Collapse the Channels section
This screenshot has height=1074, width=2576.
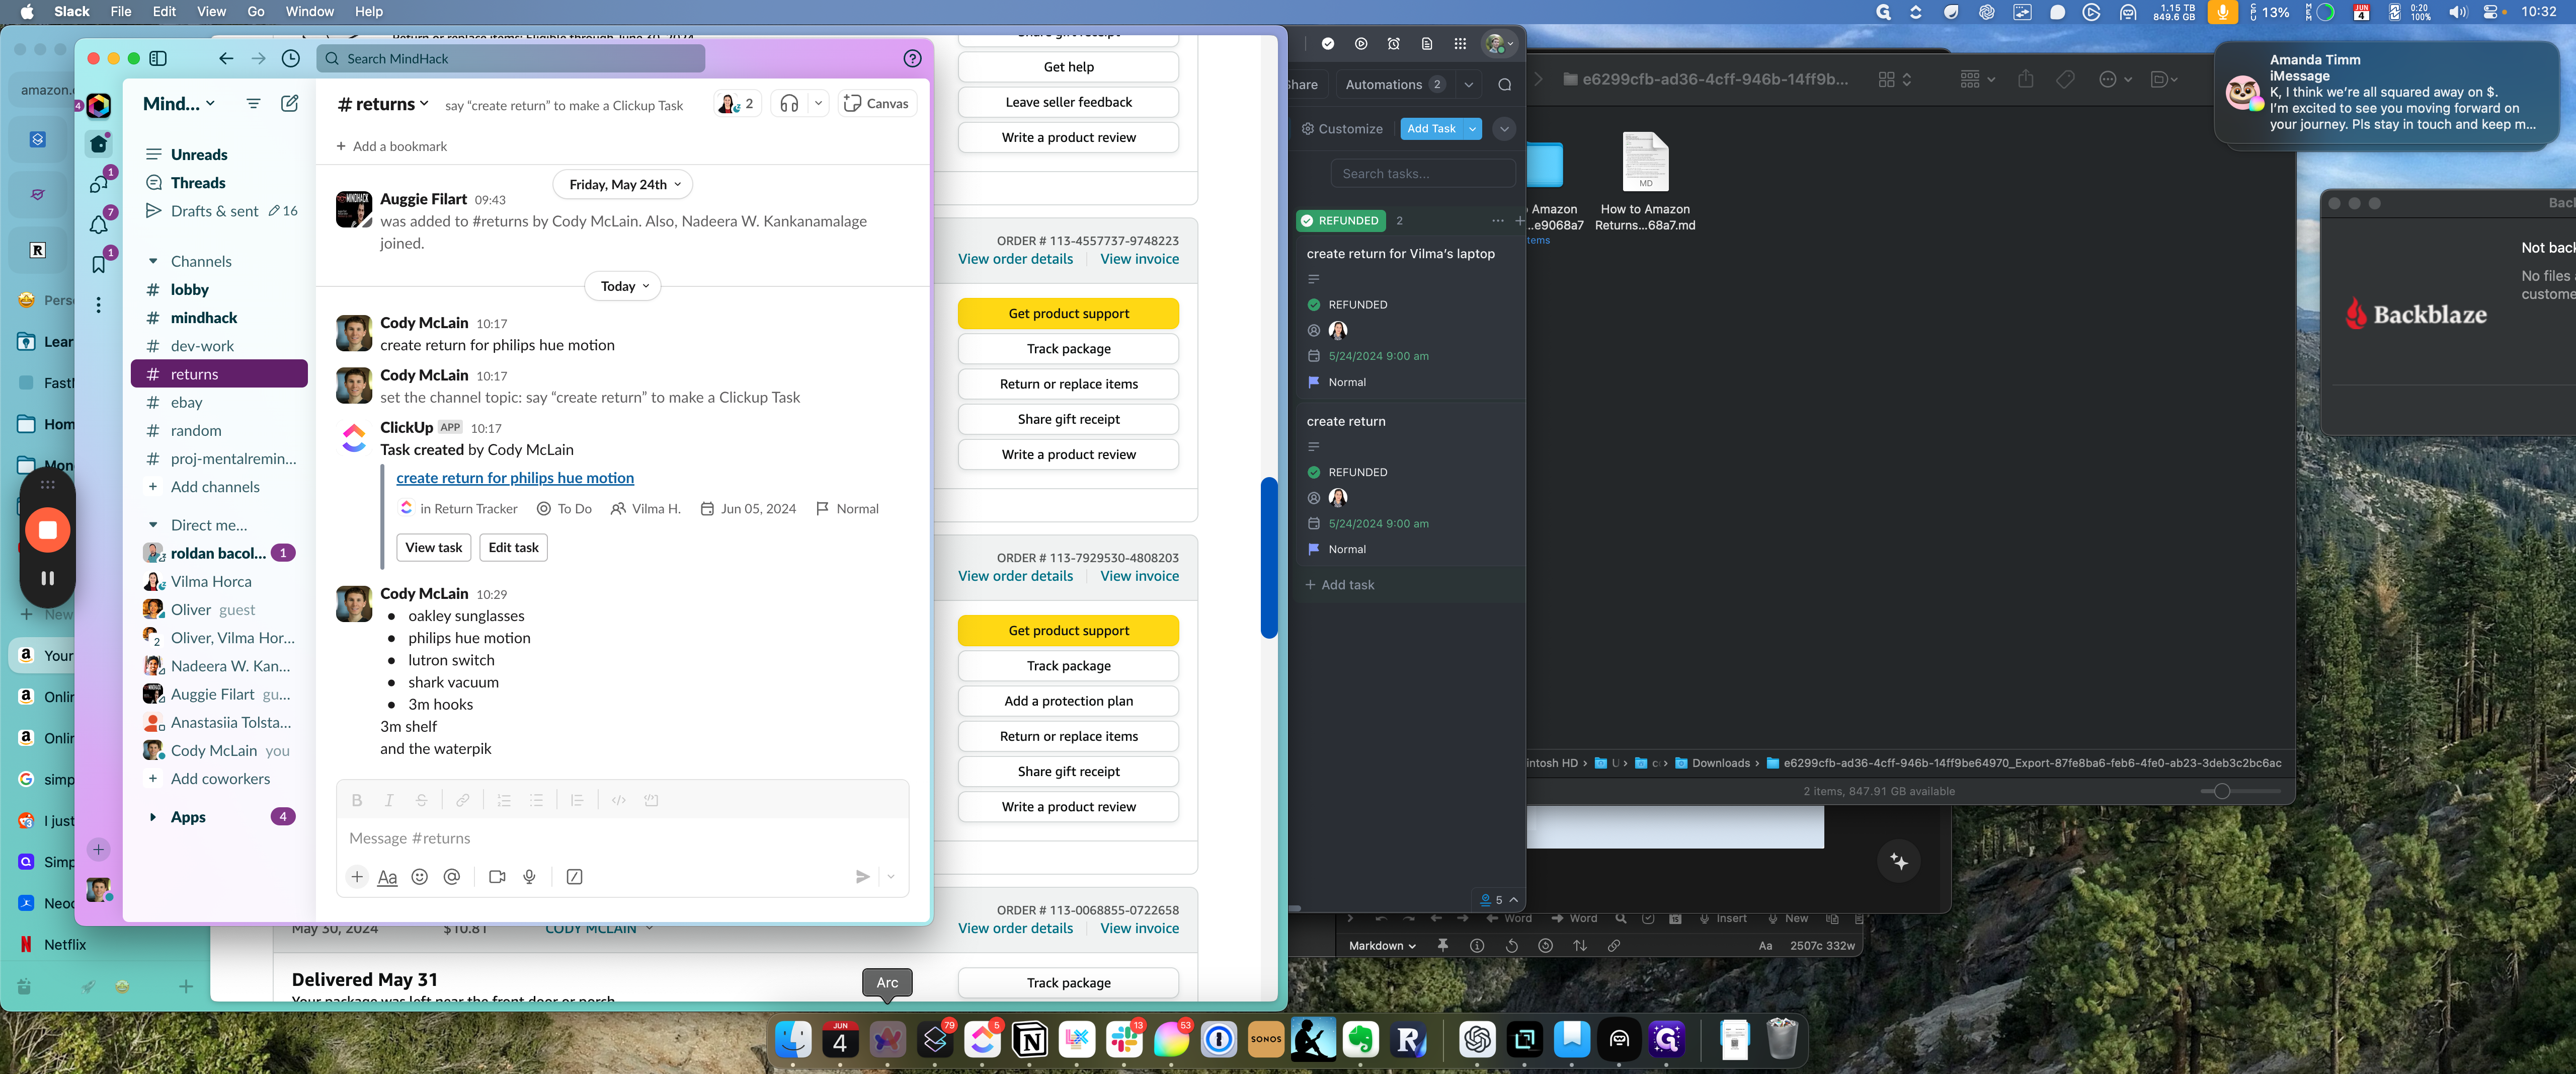[153, 261]
